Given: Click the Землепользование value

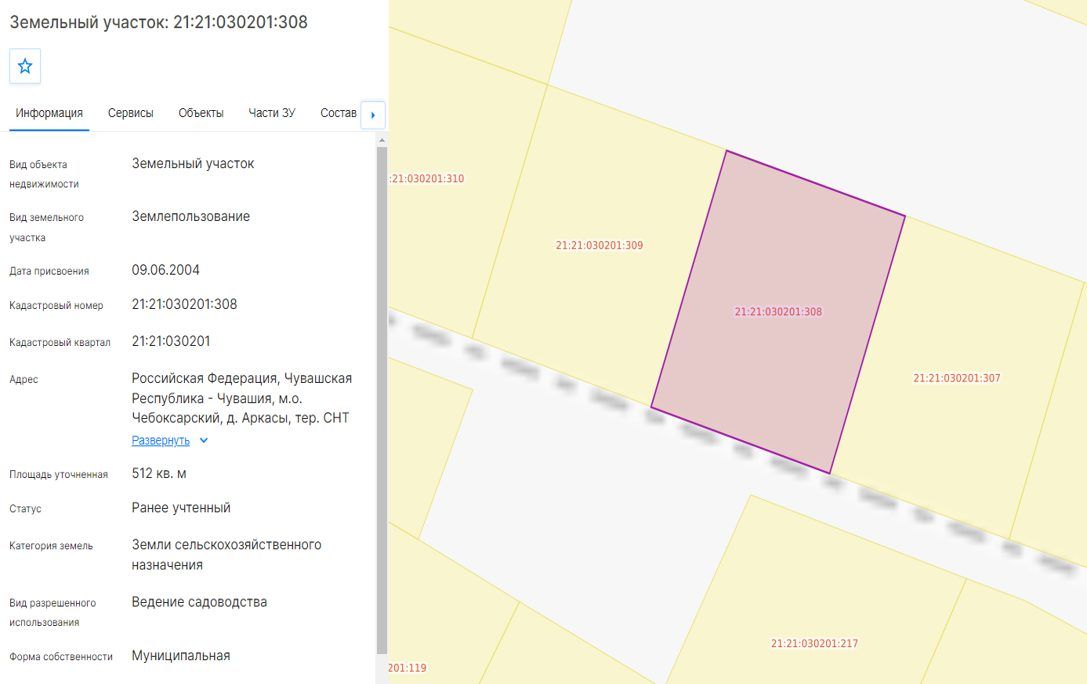Looking at the screenshot, I should coord(191,217).
